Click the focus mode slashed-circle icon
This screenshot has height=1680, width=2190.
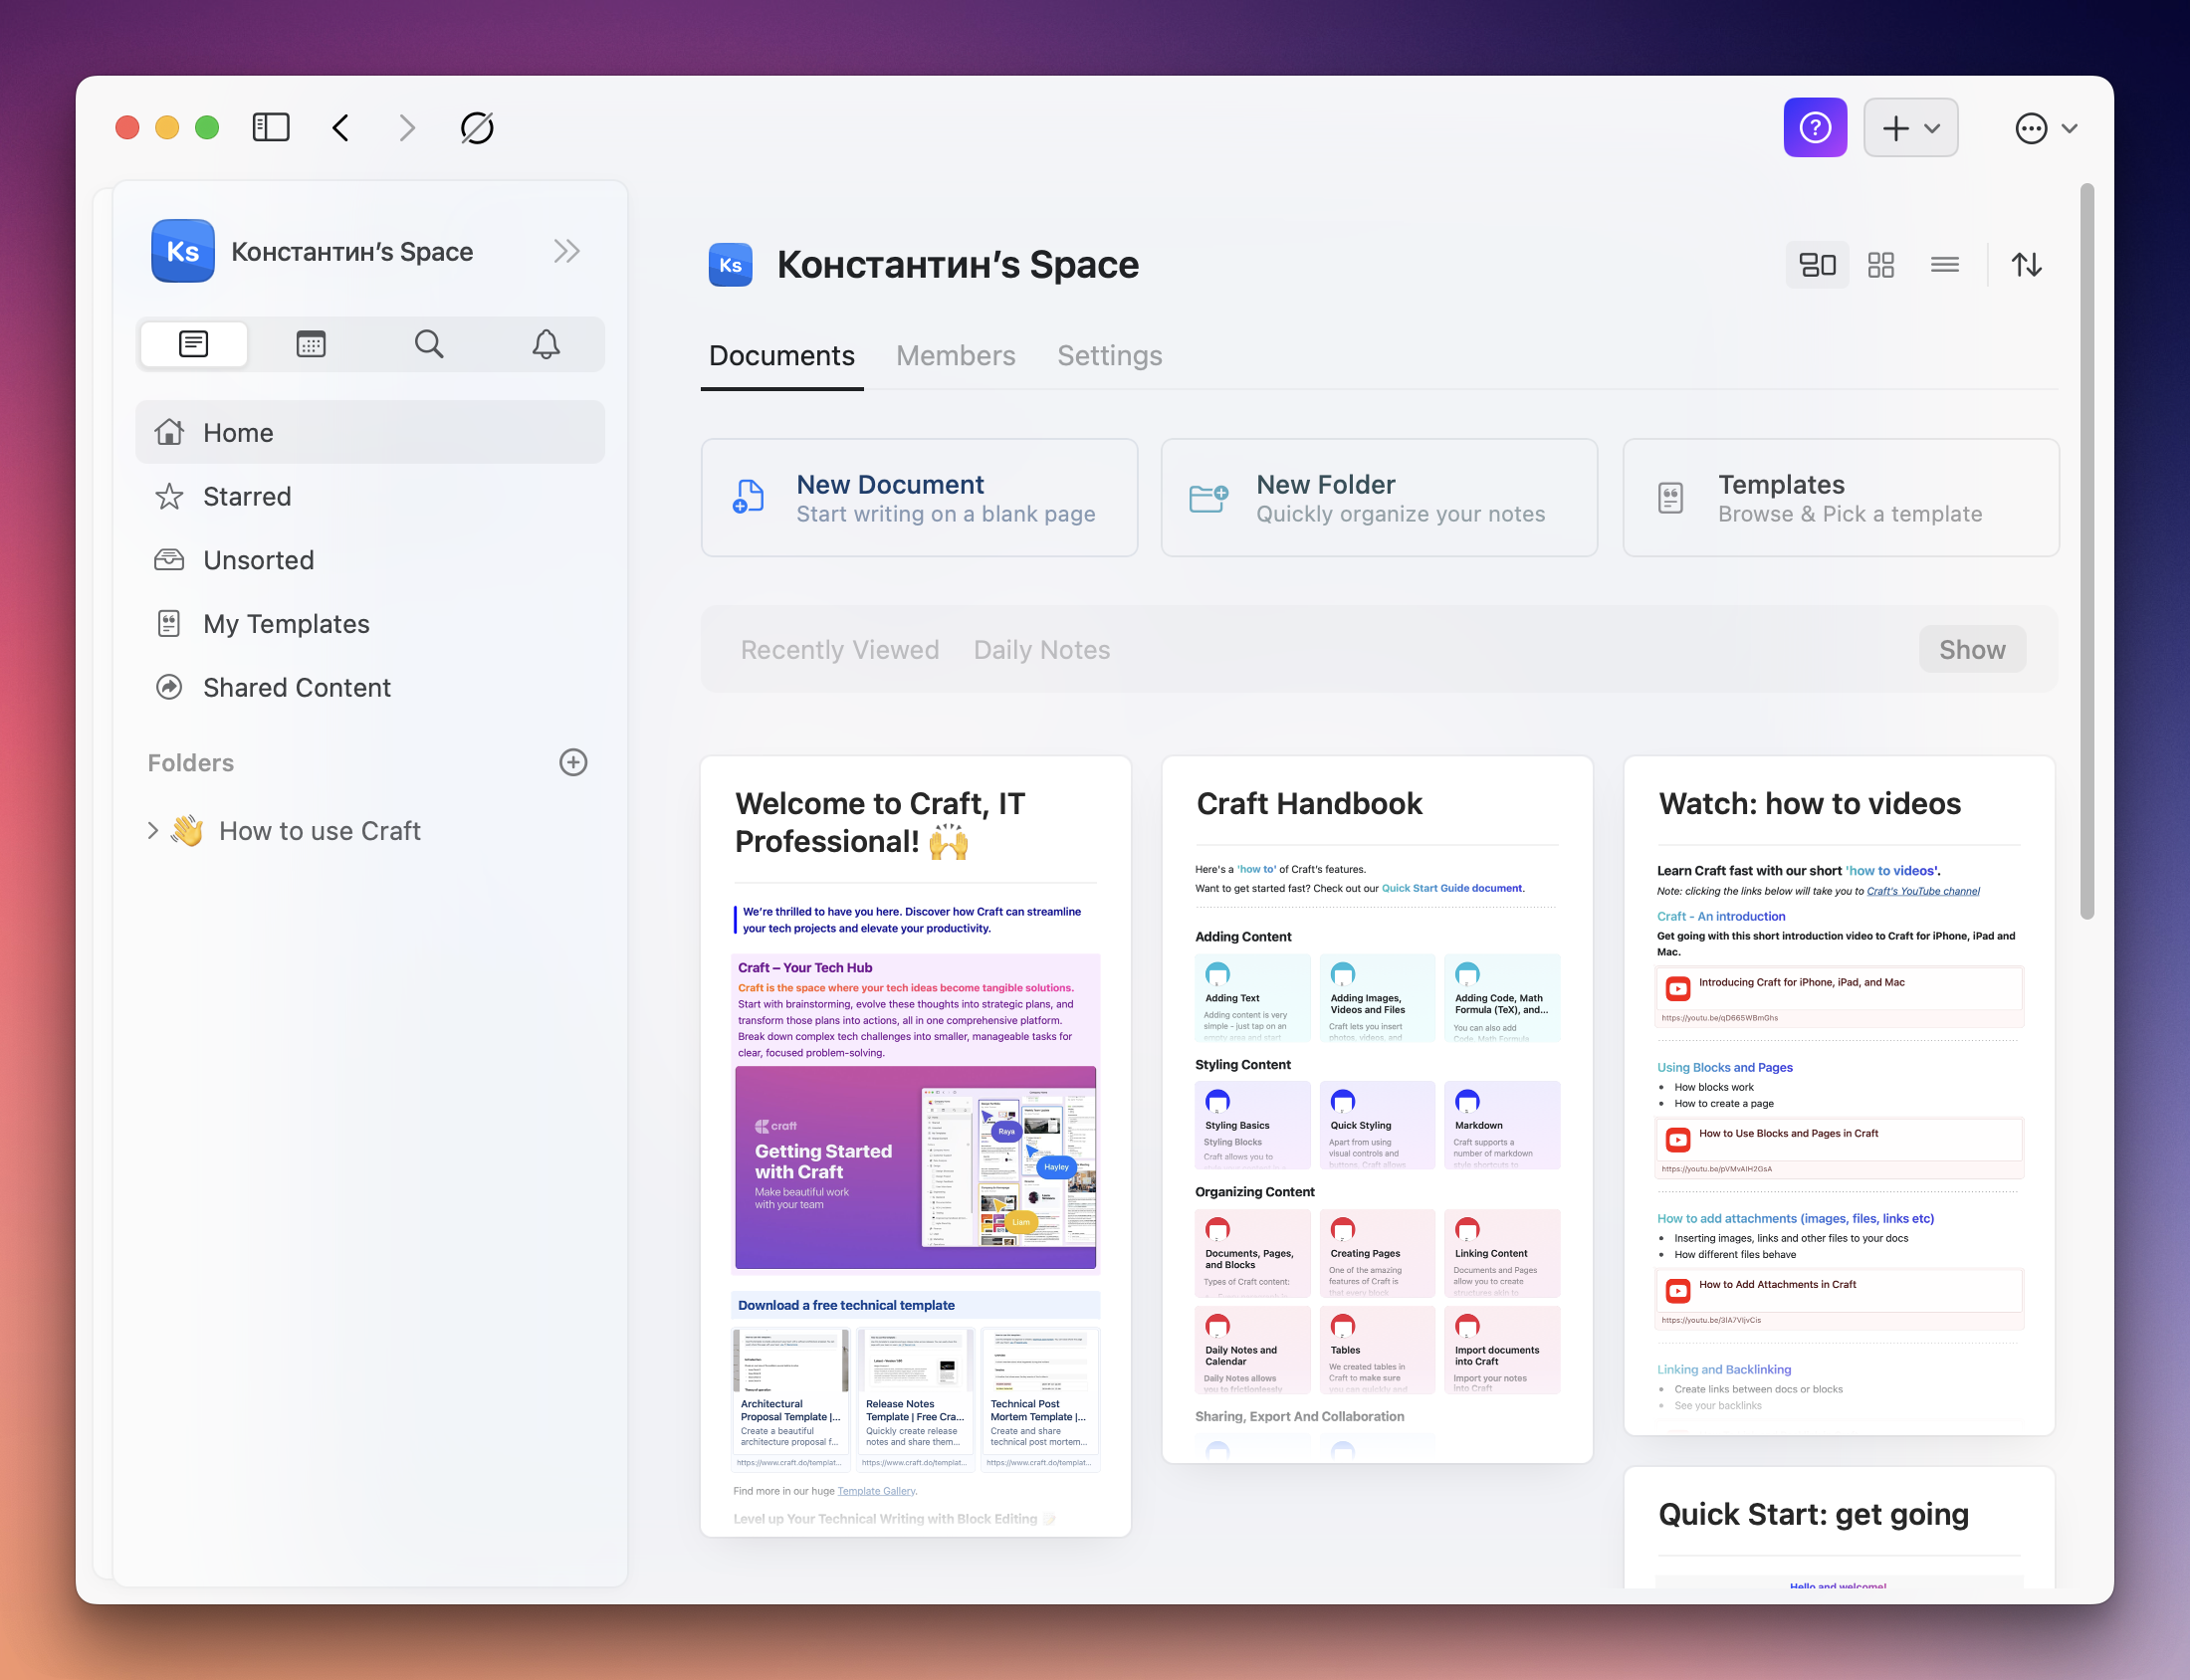tap(477, 128)
